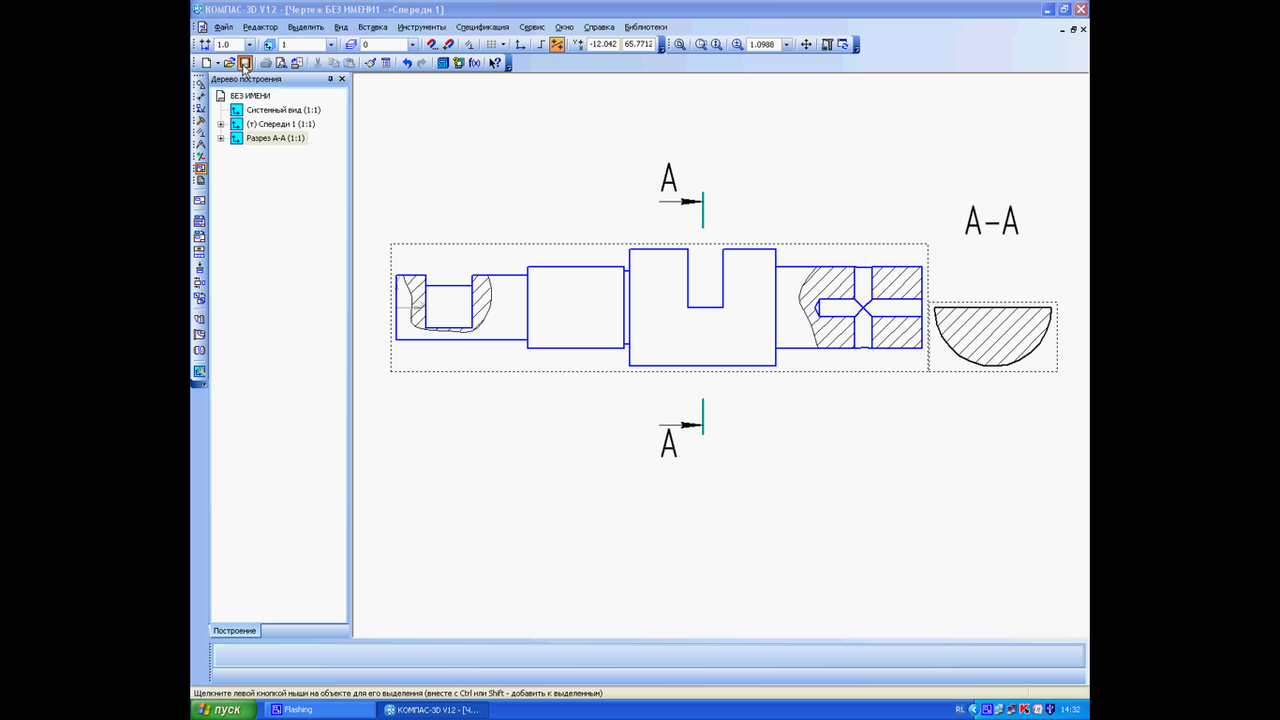The image size is (1280, 720).
Task: Click the Open file folder icon
Action: coord(229,63)
